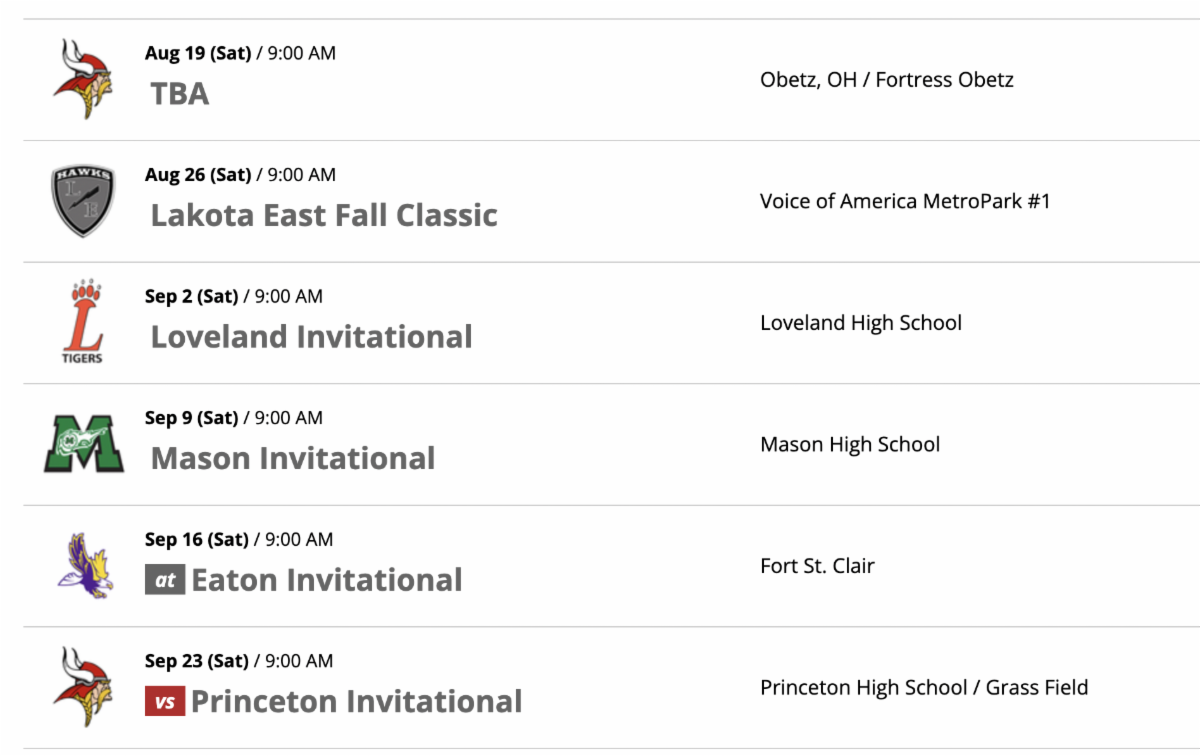Click the Viking logo beside Aug 19 TBA
Screen dimensions: 1200x756
tap(83, 79)
